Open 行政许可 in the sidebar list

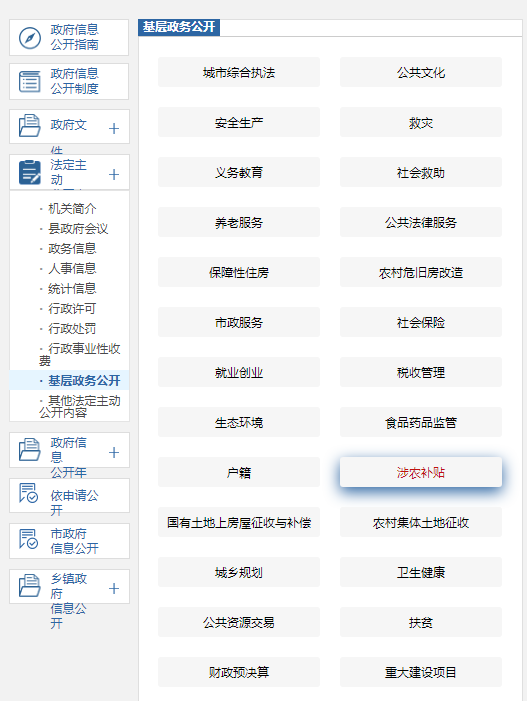pyautogui.click(x=72, y=308)
